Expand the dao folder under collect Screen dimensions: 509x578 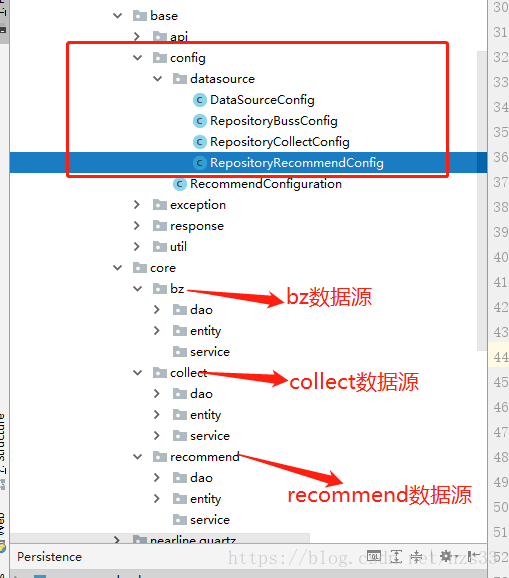coord(157,394)
